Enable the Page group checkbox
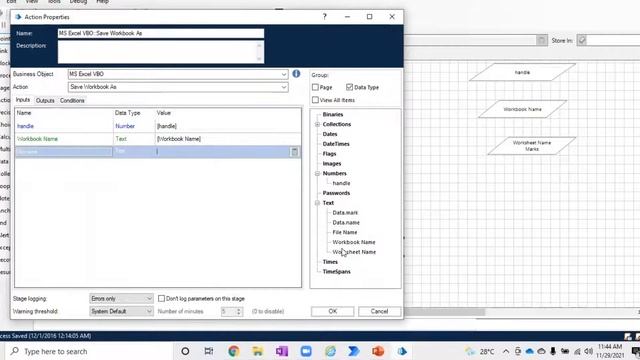Image resolution: width=640 pixels, height=360 pixels. coord(315,87)
